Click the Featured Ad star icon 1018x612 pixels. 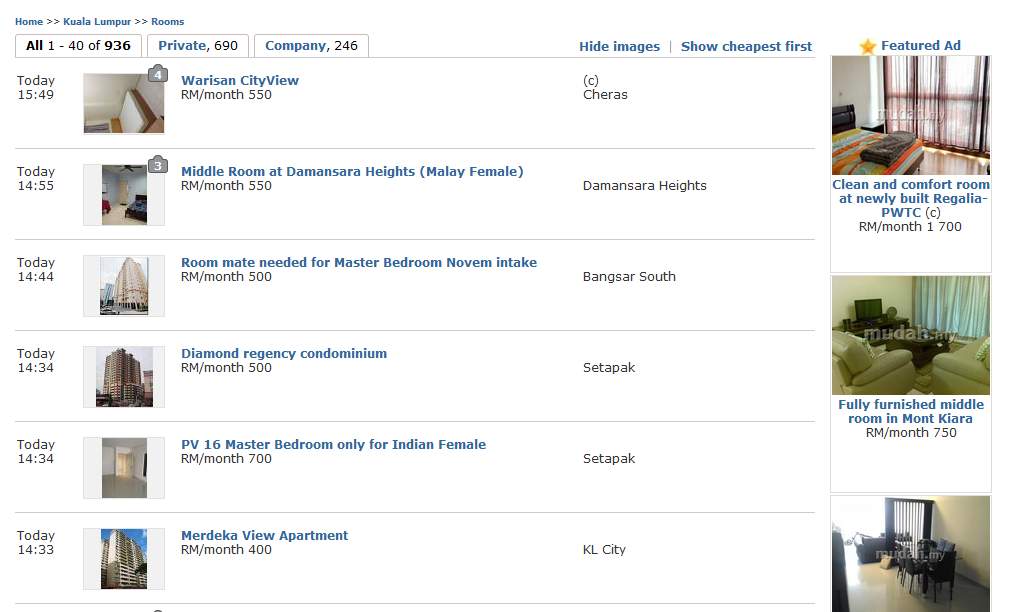pos(868,46)
